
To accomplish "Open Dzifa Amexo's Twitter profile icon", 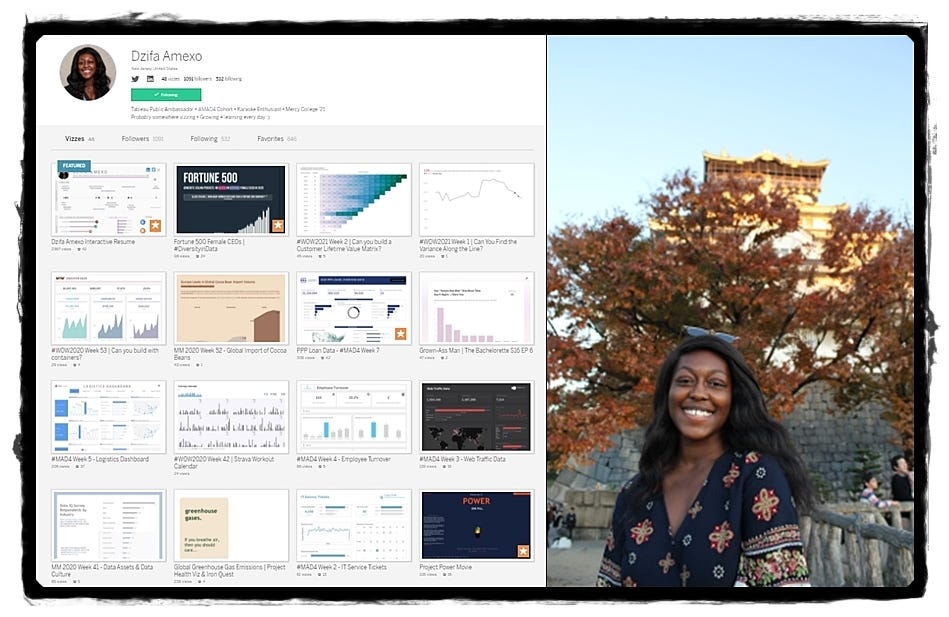I will point(135,79).
